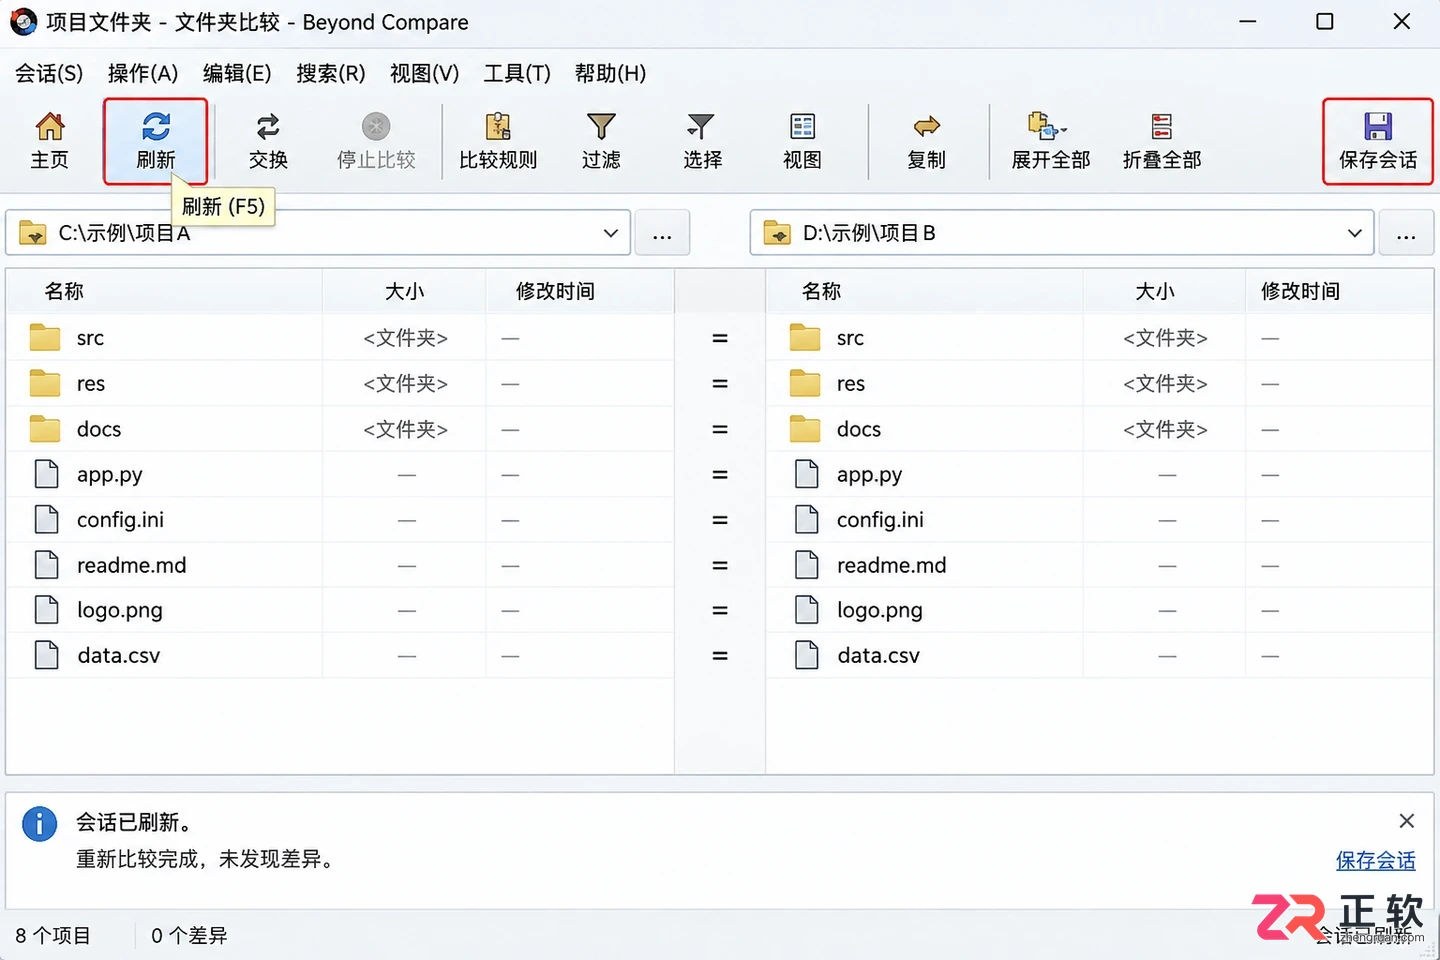The image size is (1440, 960).
Task: Open the 操作(A) menu
Action: point(143,73)
